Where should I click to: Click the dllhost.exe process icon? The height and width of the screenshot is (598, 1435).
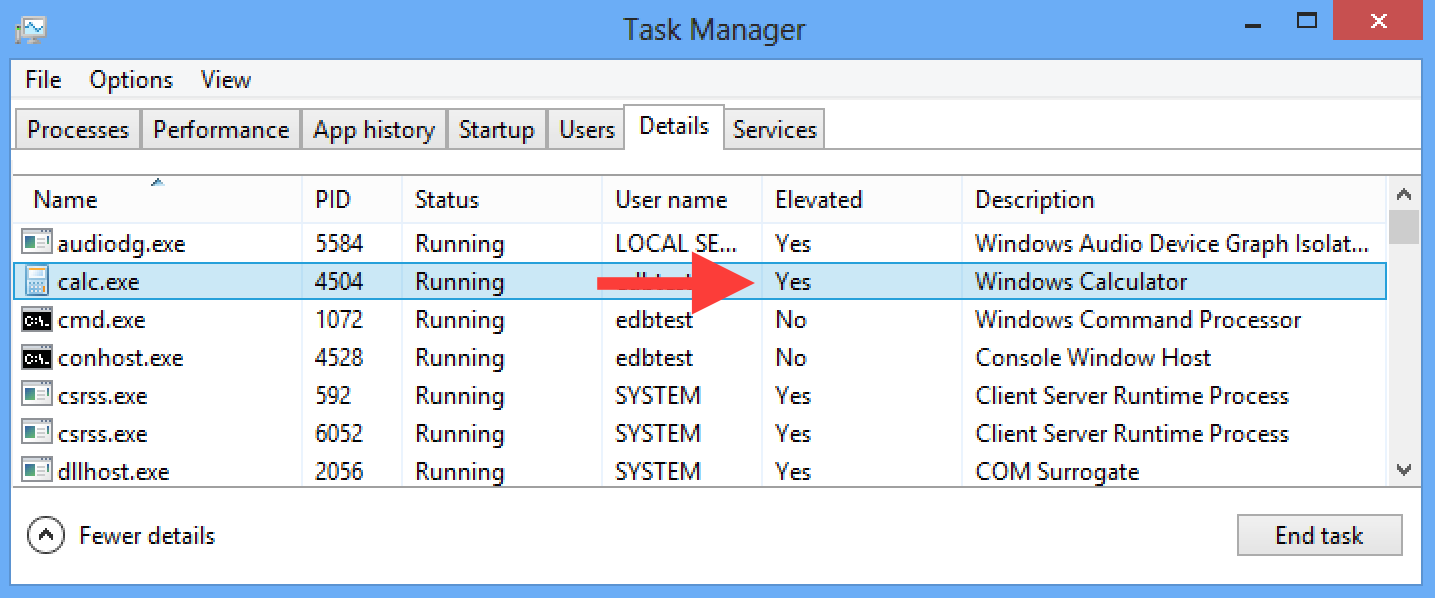pos(37,471)
